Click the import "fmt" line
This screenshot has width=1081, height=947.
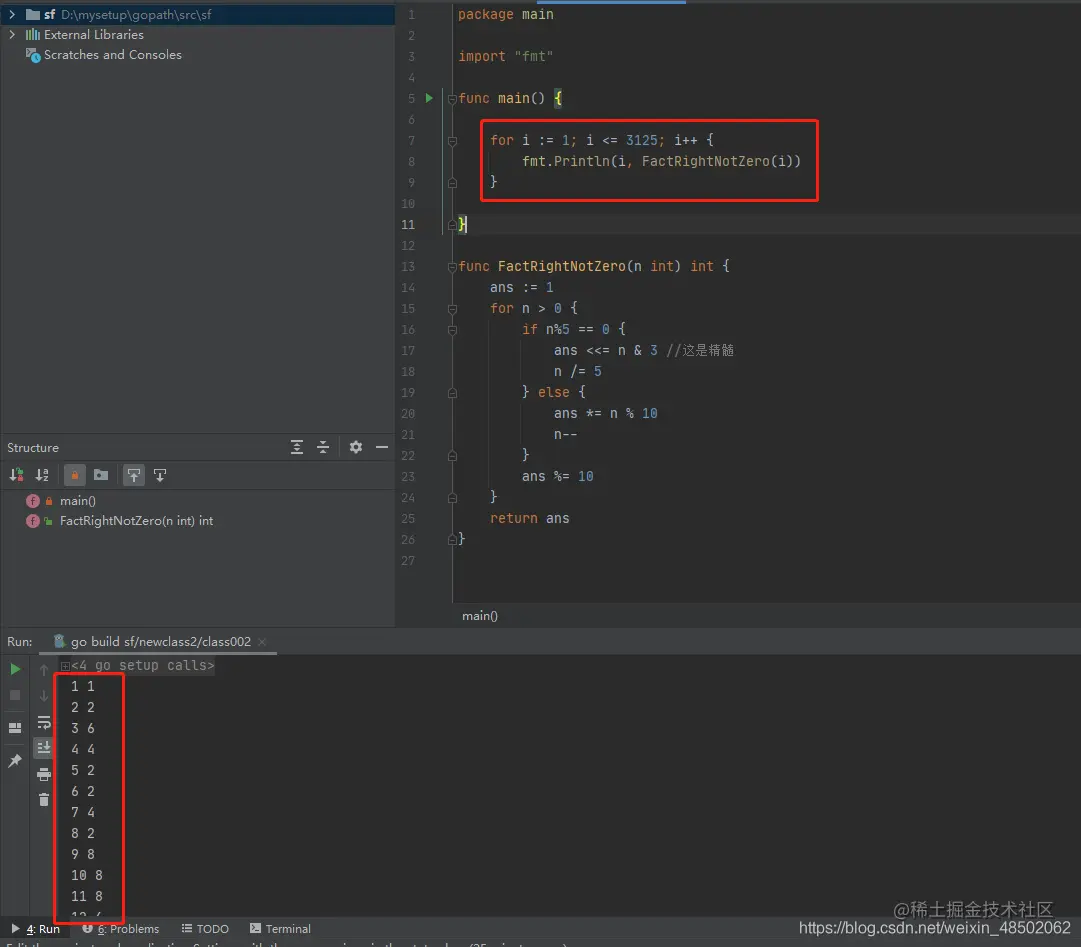click(505, 57)
